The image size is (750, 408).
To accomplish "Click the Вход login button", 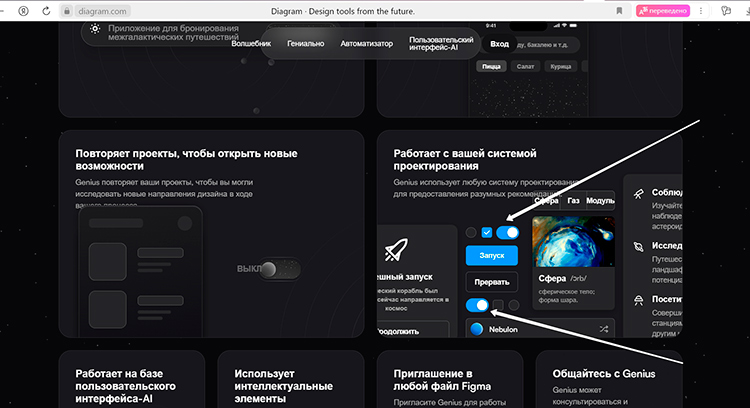I will click(499, 44).
